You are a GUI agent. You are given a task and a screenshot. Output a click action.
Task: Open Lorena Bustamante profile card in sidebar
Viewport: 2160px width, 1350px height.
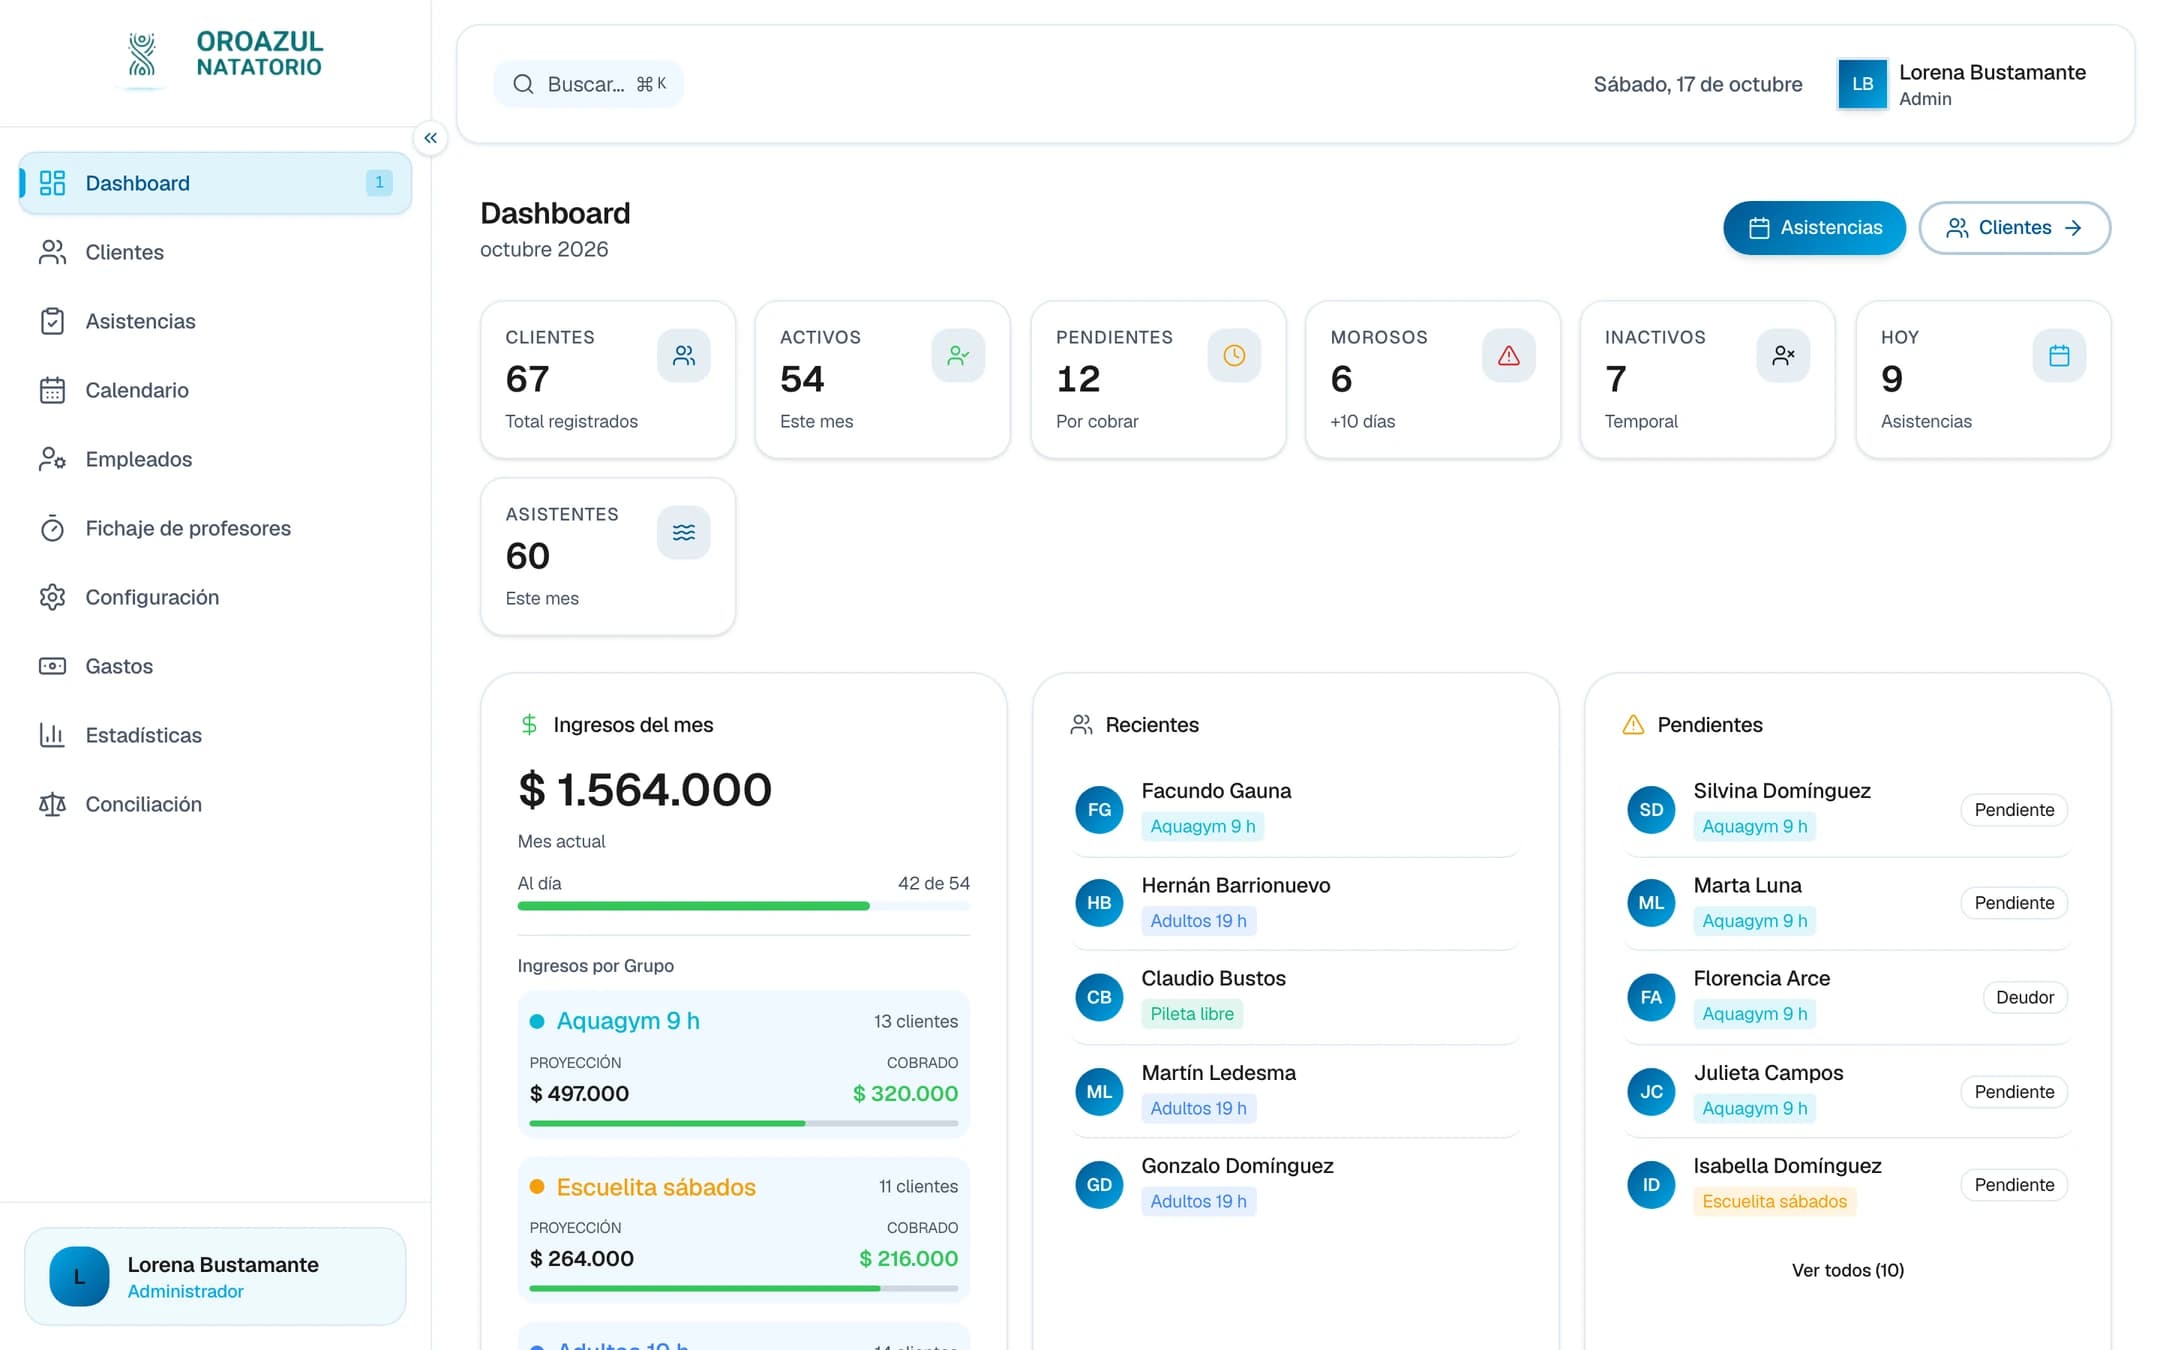(x=215, y=1277)
